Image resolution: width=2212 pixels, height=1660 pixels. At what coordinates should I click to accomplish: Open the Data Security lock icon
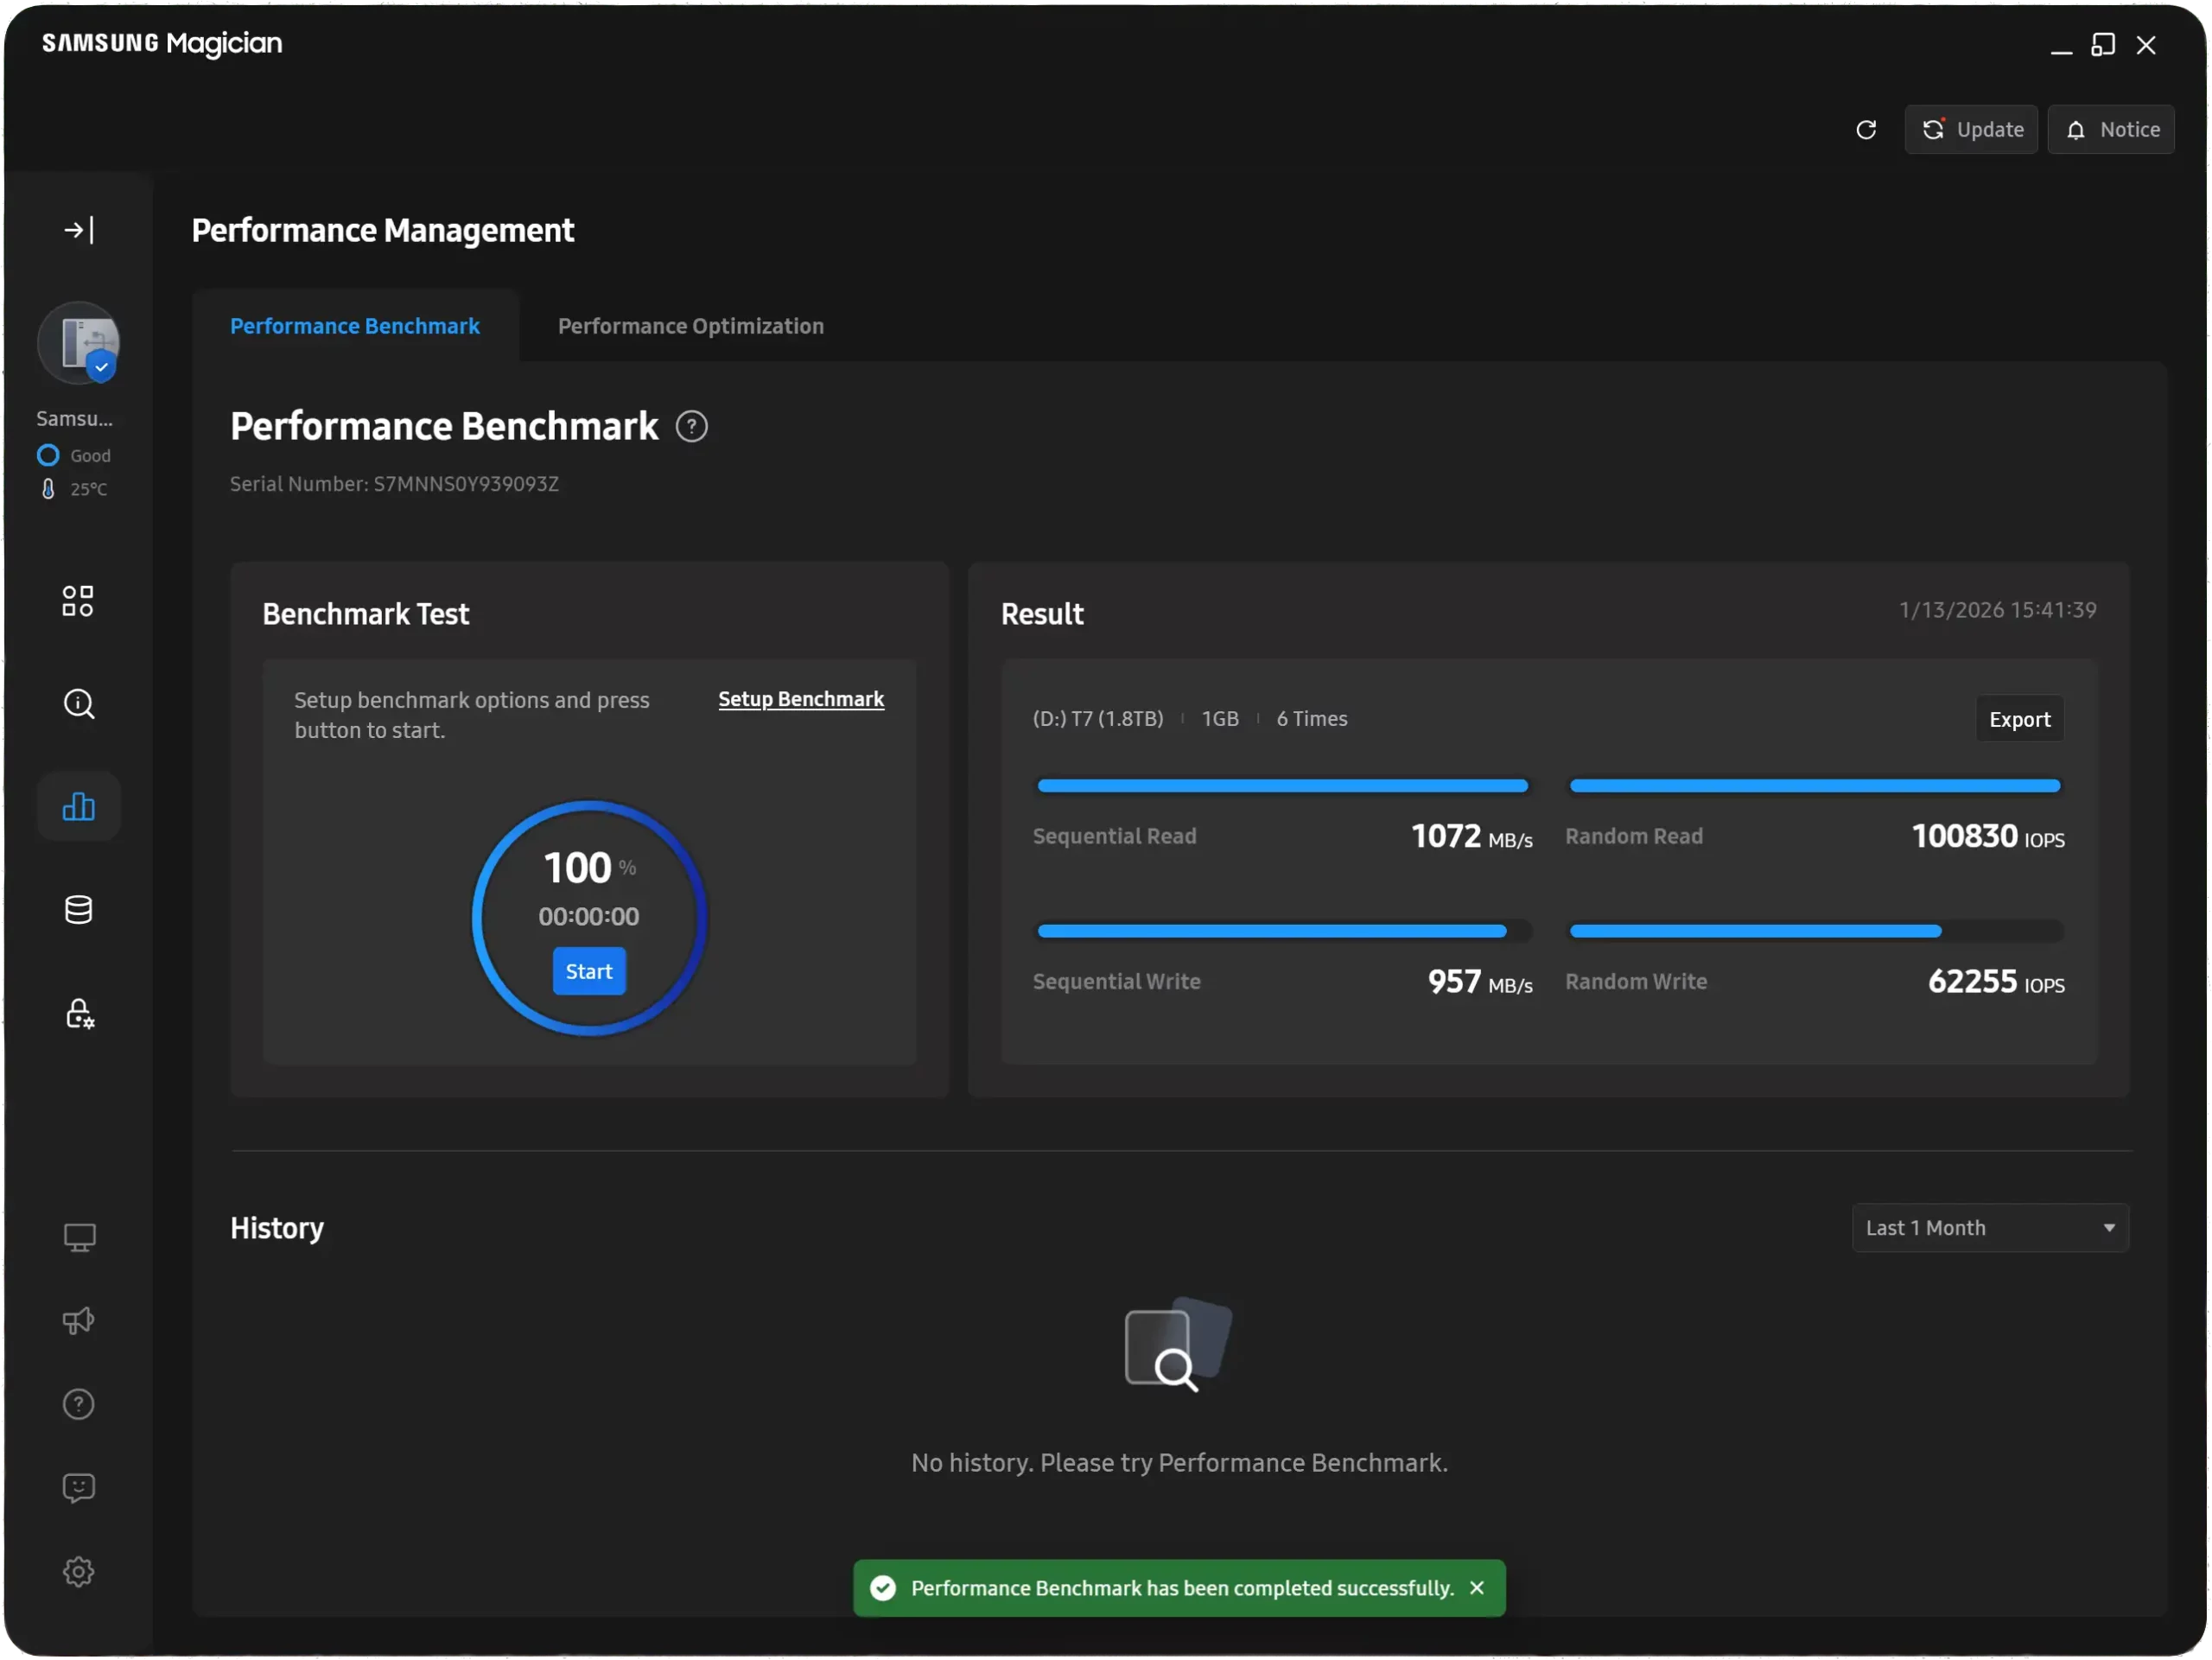[79, 1014]
